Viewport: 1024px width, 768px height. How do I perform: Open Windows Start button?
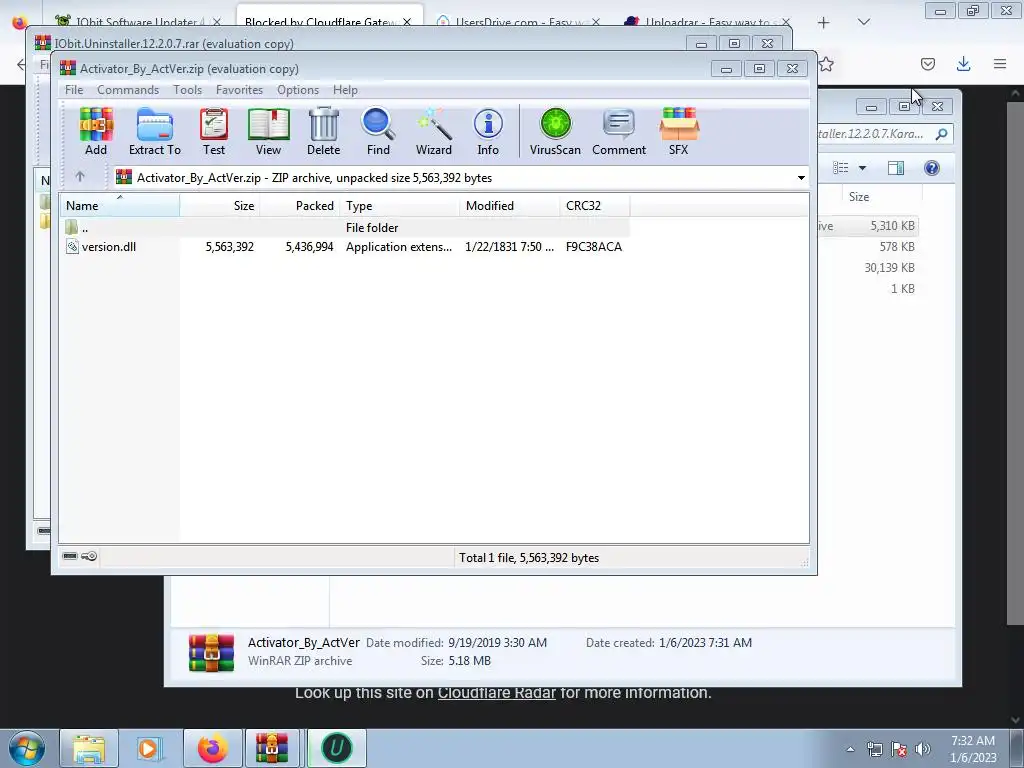(27, 748)
